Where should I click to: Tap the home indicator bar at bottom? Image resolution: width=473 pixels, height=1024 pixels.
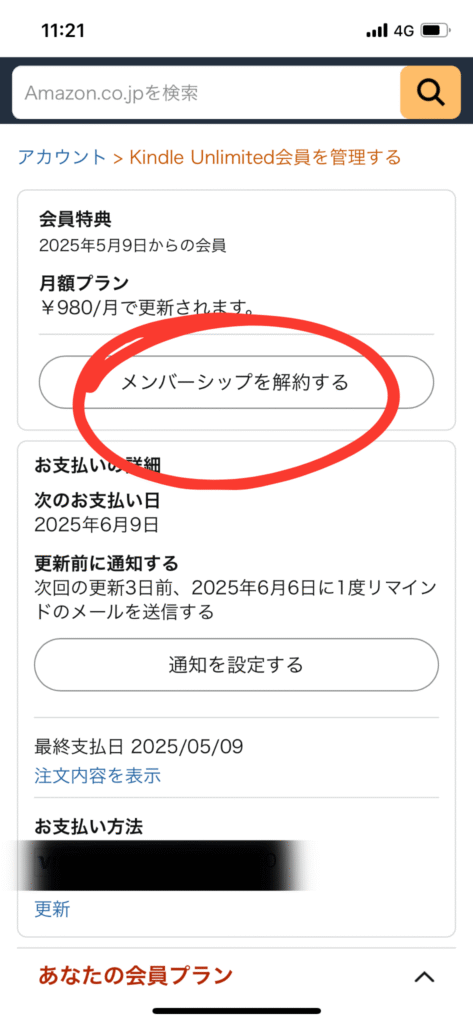(236, 1010)
